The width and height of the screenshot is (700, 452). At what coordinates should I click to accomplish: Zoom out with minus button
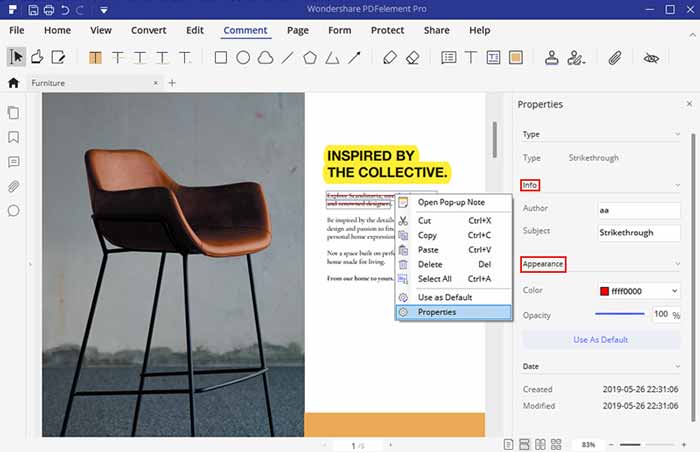(x=611, y=445)
